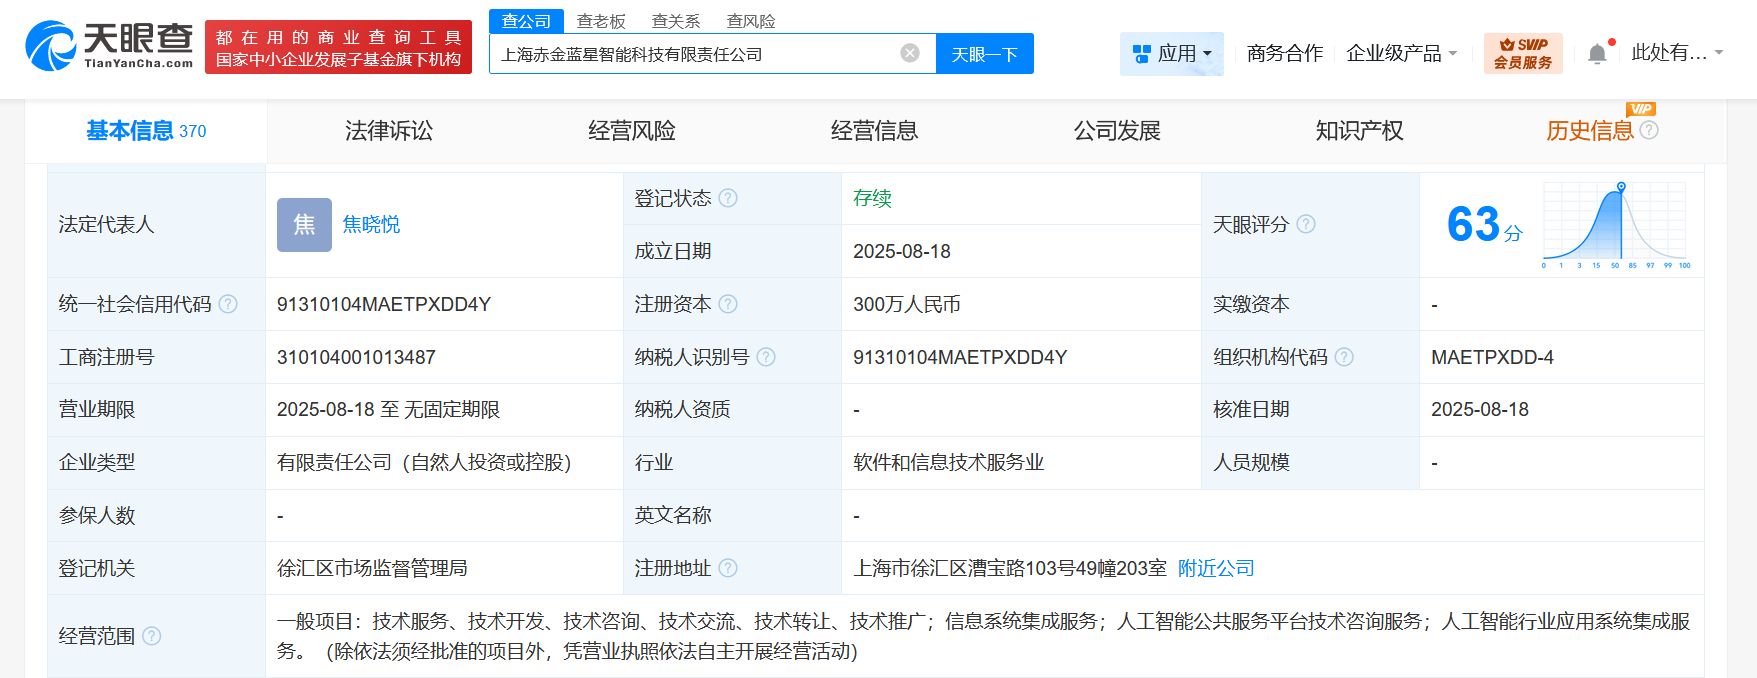Switch to the 查公司 search tab
The width and height of the screenshot is (1757, 678).
[526, 21]
